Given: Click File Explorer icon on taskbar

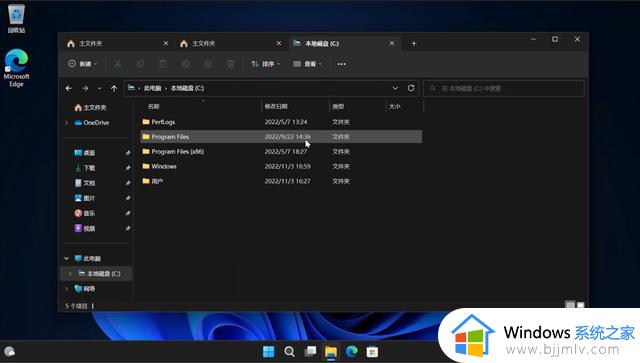Looking at the screenshot, I should click(x=331, y=352).
